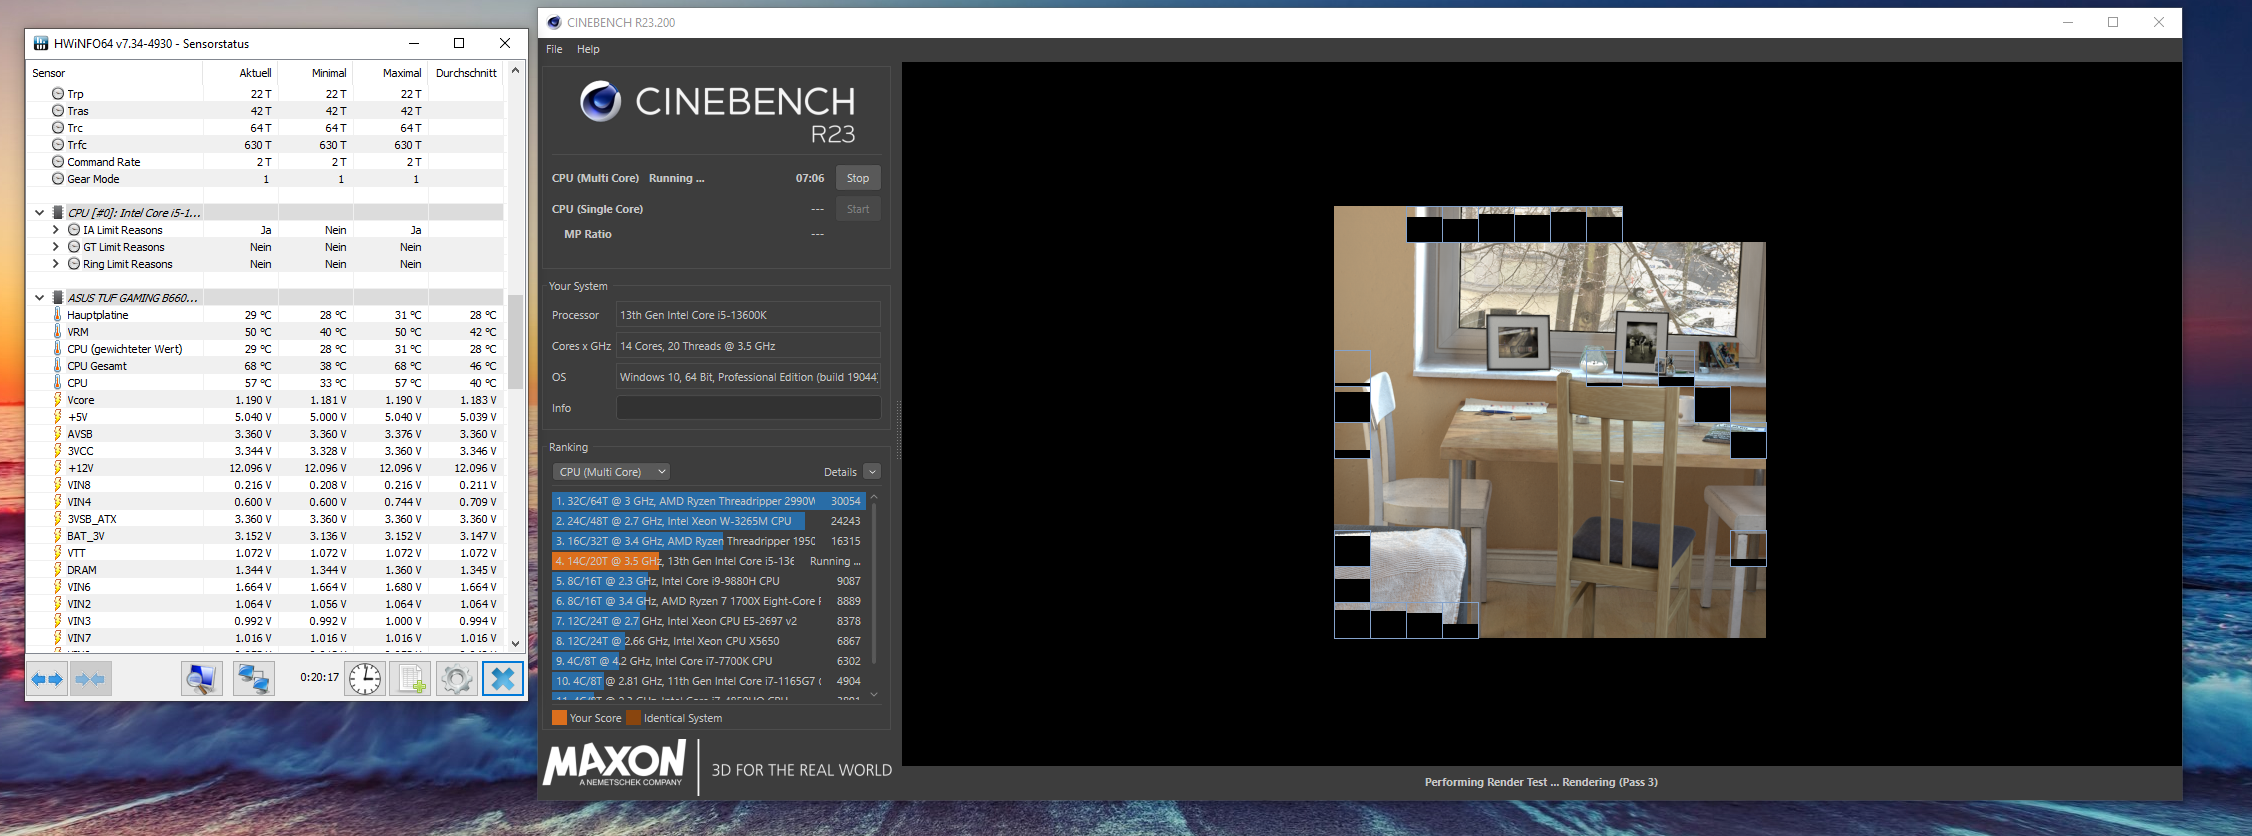Viewport: 2252px width, 836px height.
Task: Open HWiNFO sensor settings gear icon
Action: pos(456,679)
